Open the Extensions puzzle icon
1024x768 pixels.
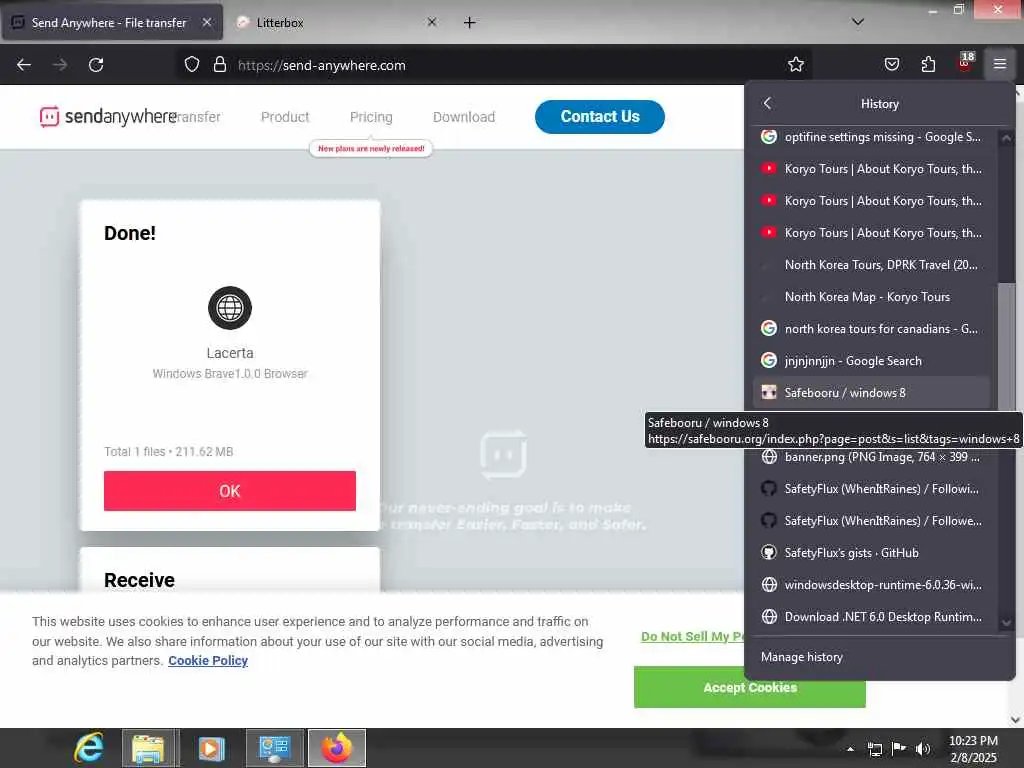[x=928, y=65]
